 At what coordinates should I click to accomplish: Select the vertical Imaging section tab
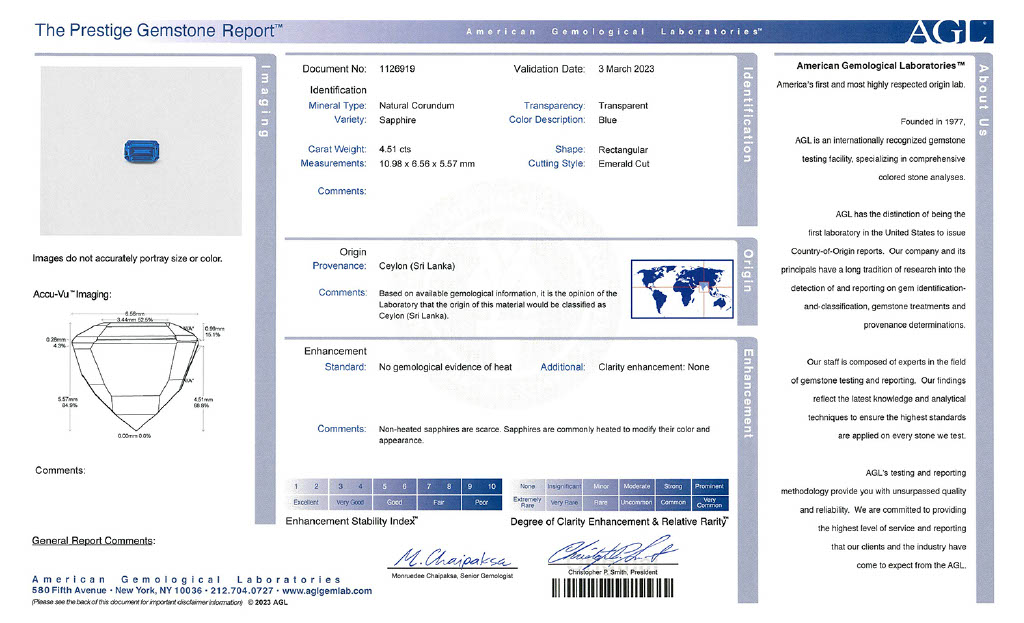265,100
